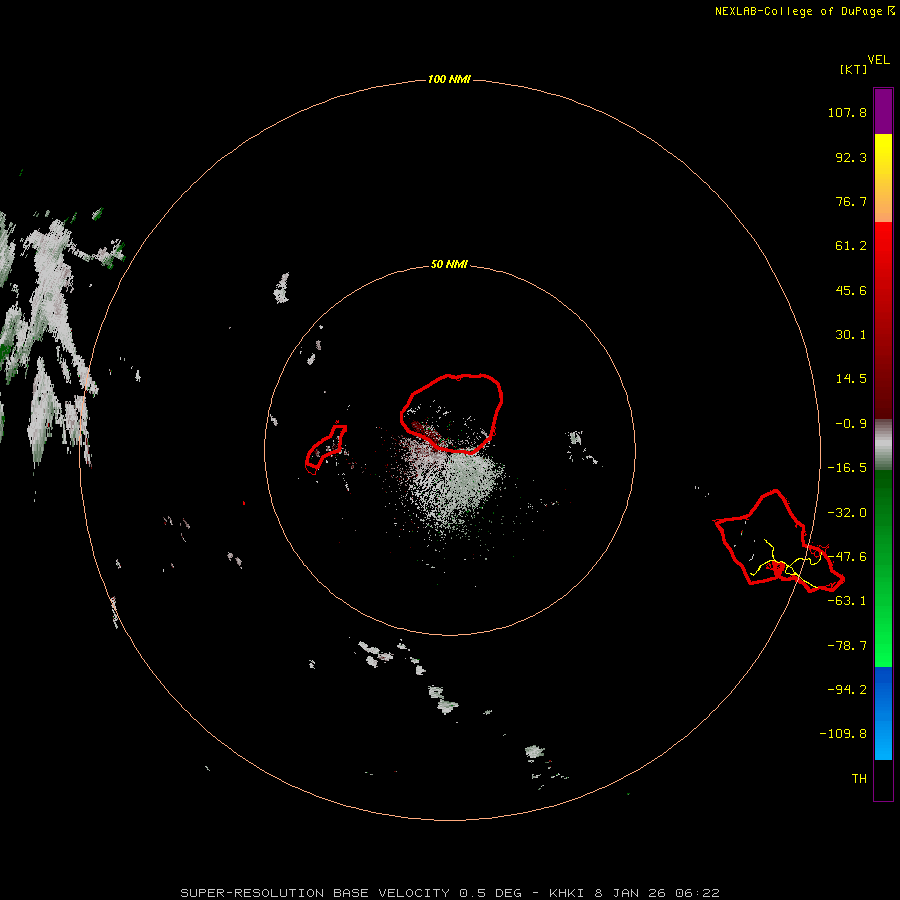This screenshot has height=900, width=900.
Task: Pick the gray near-zero segment of the color bar
Action: [x=883, y=445]
